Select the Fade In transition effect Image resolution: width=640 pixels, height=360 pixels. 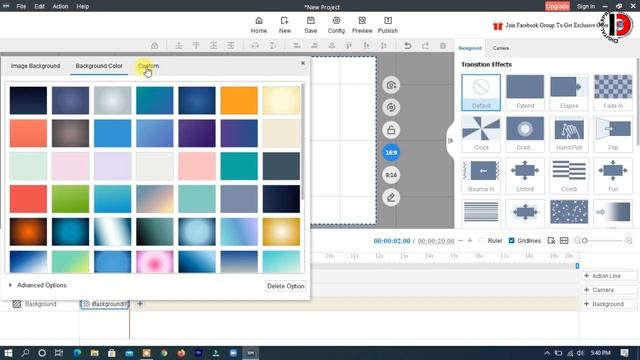(x=613, y=92)
